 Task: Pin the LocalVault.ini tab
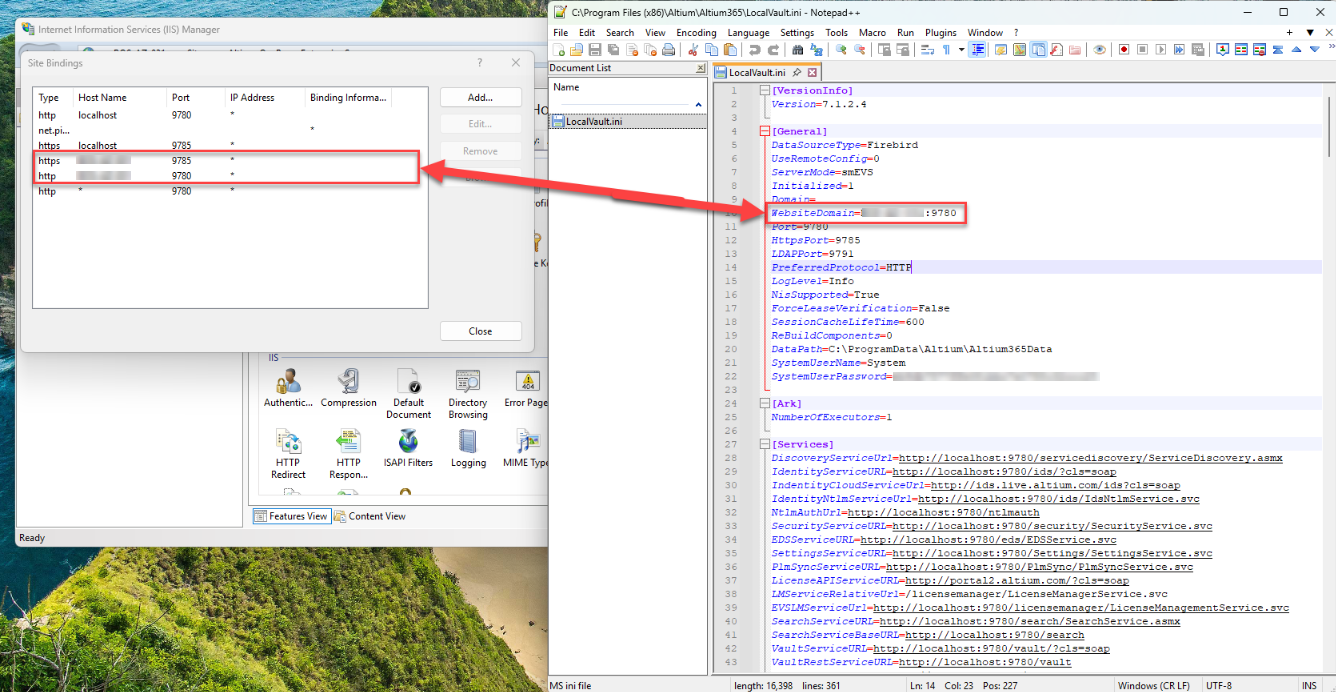796,72
